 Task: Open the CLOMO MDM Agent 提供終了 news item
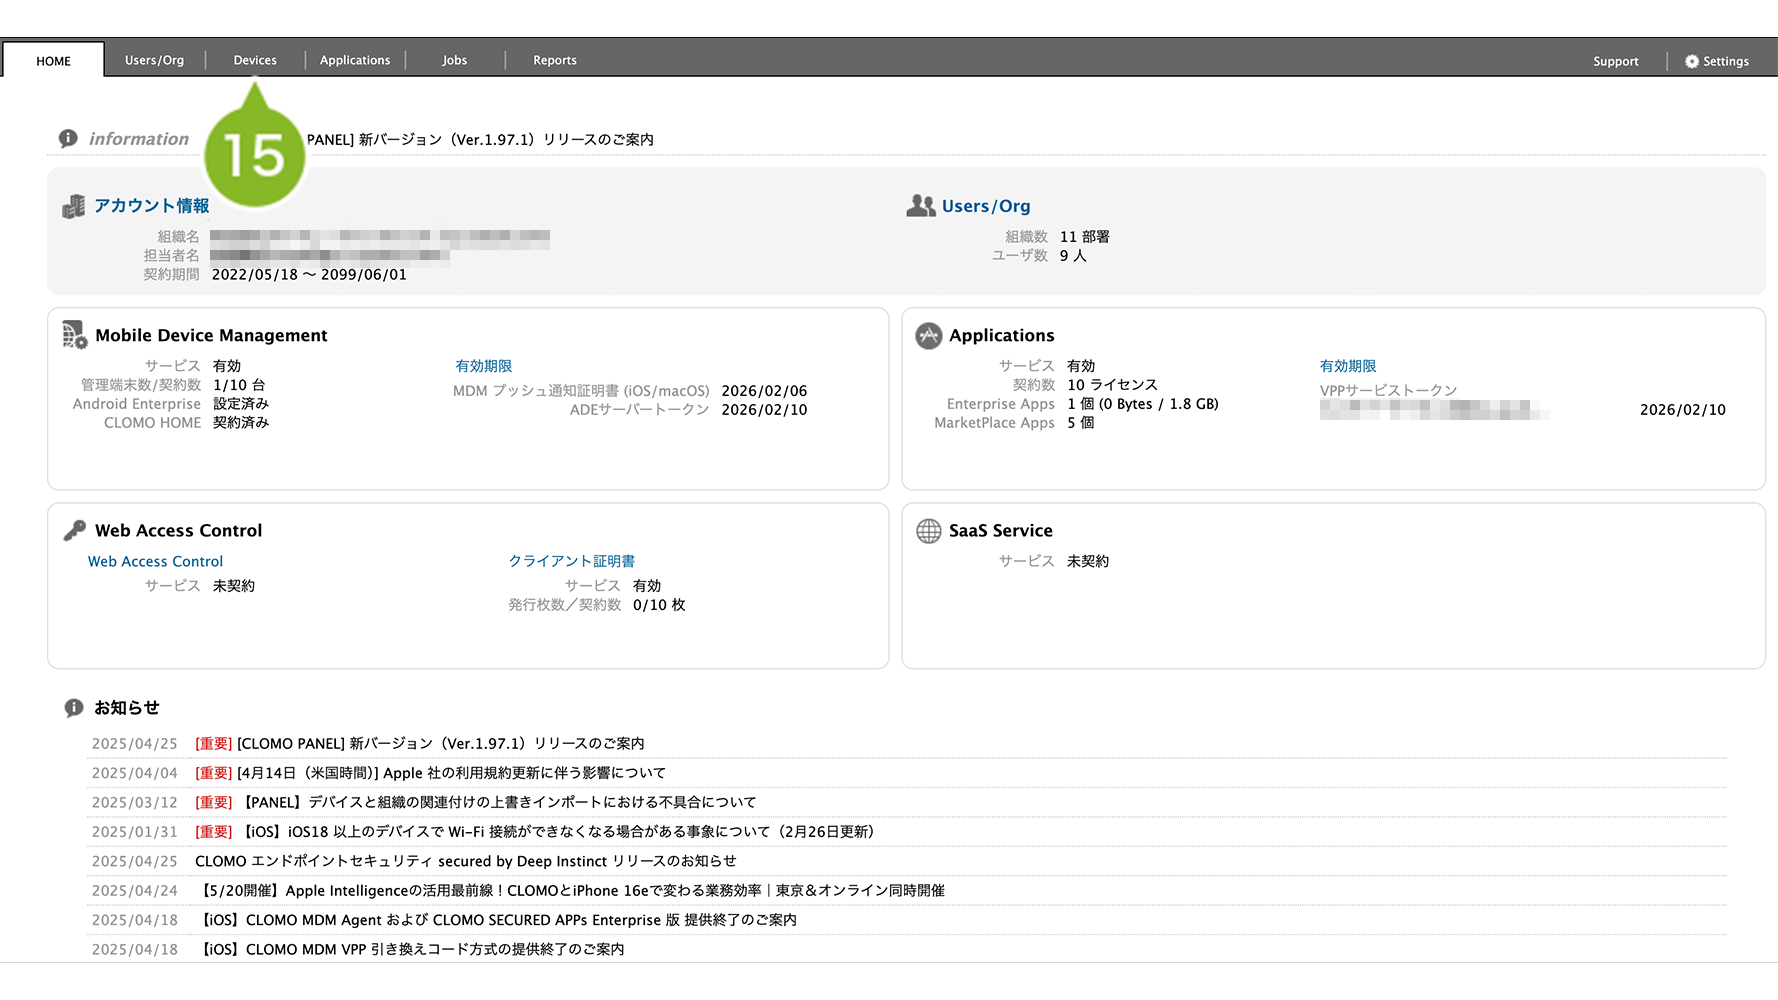pyautogui.click(x=496, y=920)
